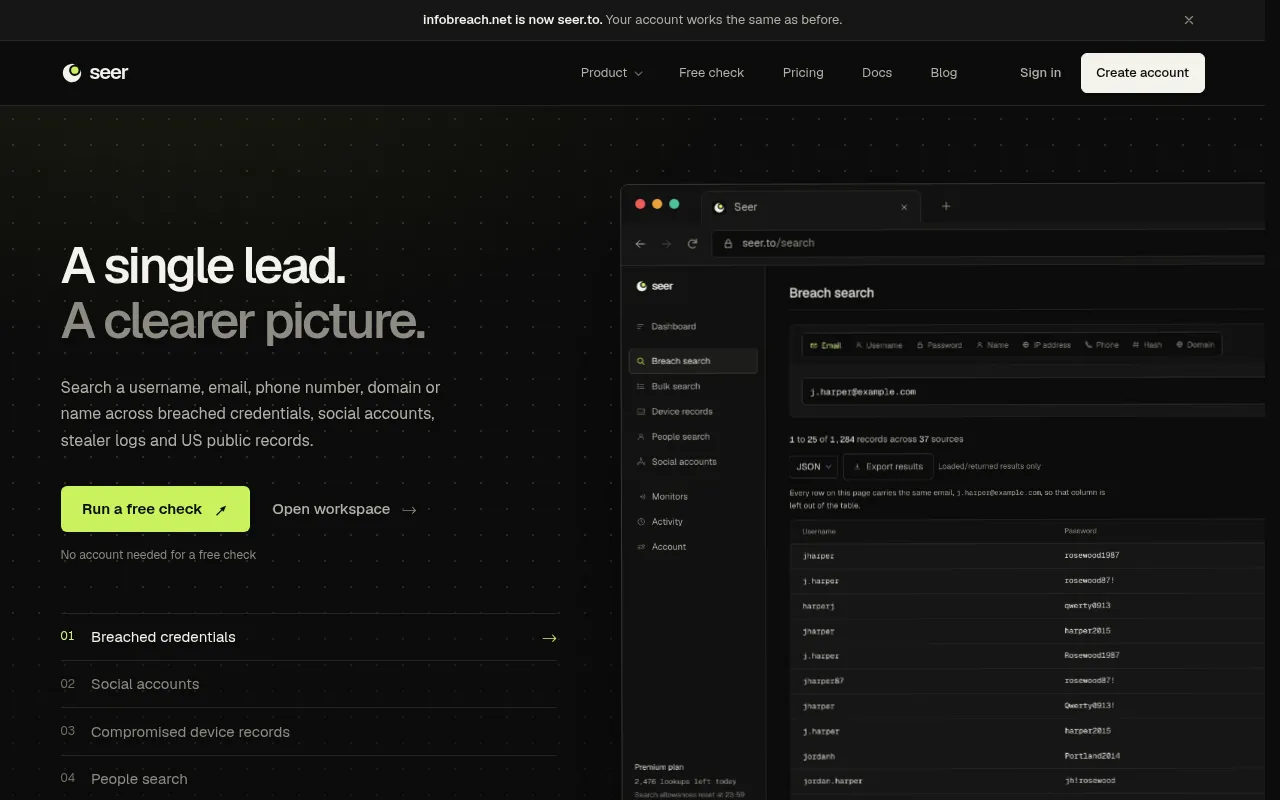Screen dimensions: 1280x800
Task: Close the Seer browser tab
Action: pos(904,207)
